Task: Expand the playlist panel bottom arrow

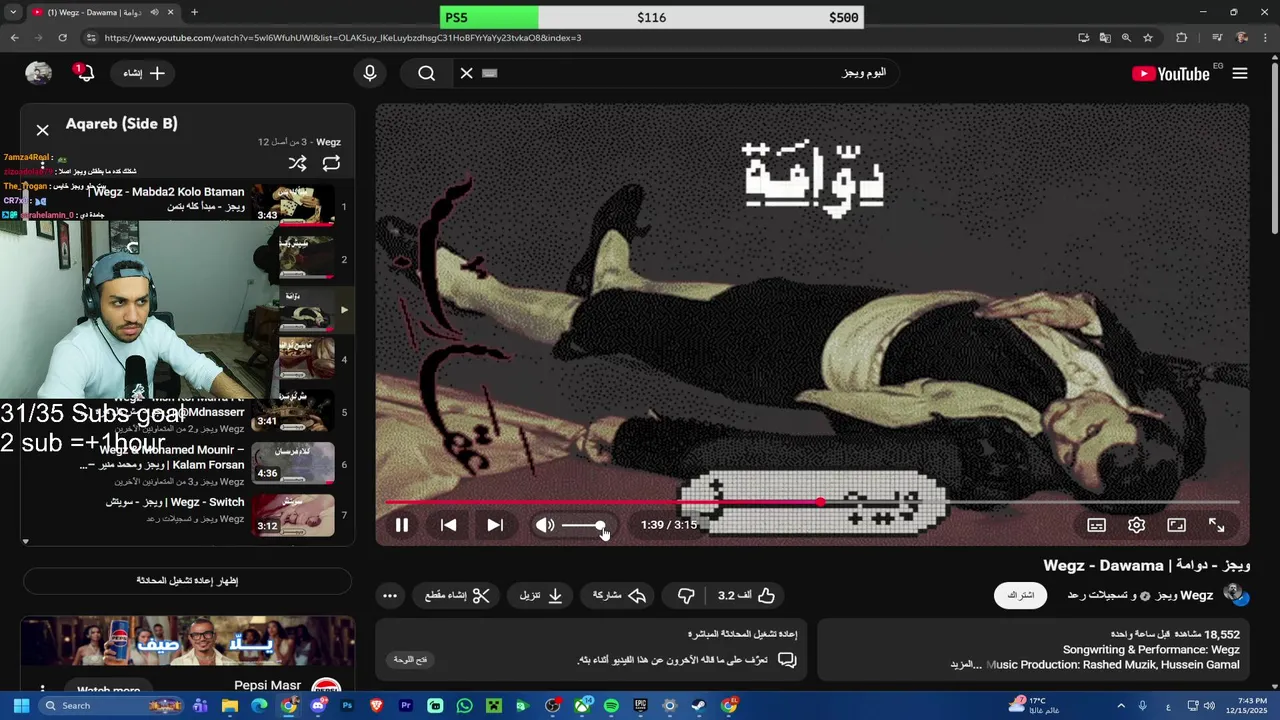Action: click(25, 541)
